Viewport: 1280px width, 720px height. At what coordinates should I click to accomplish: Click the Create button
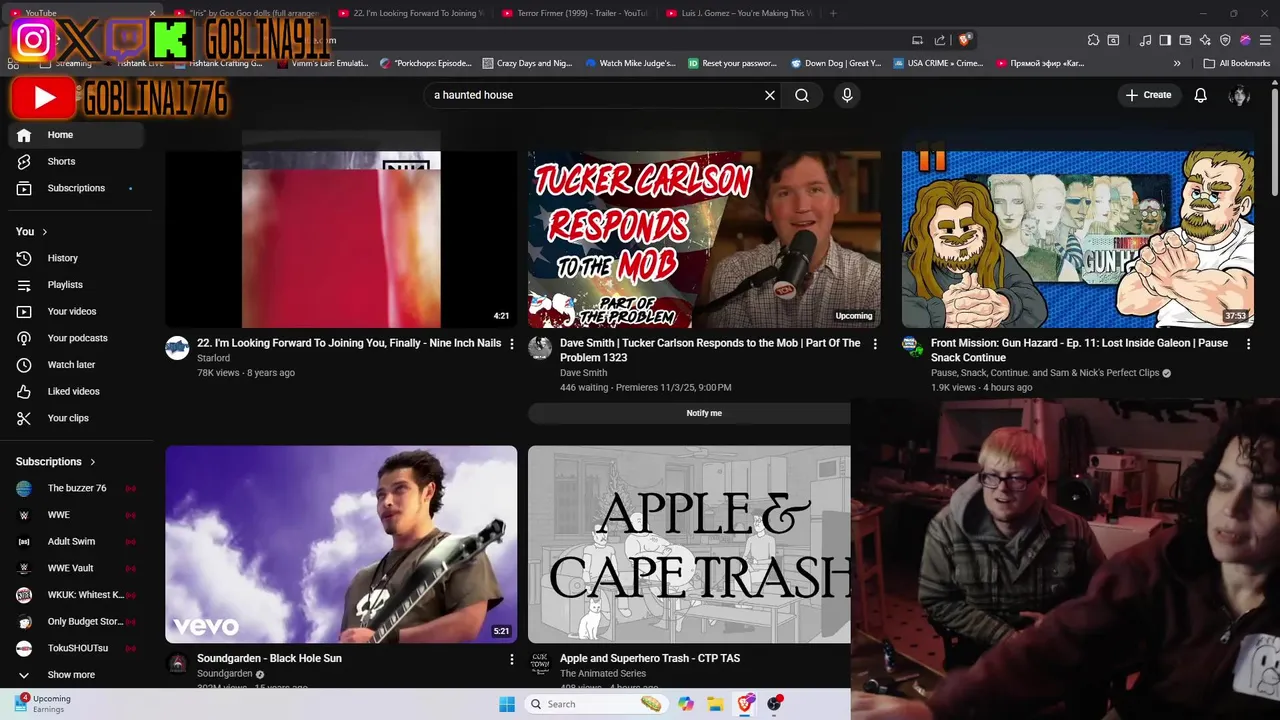1148,95
